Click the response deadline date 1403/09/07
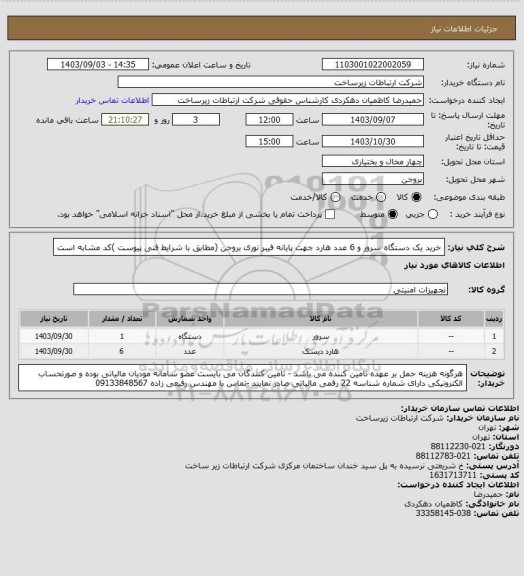 coord(373,120)
